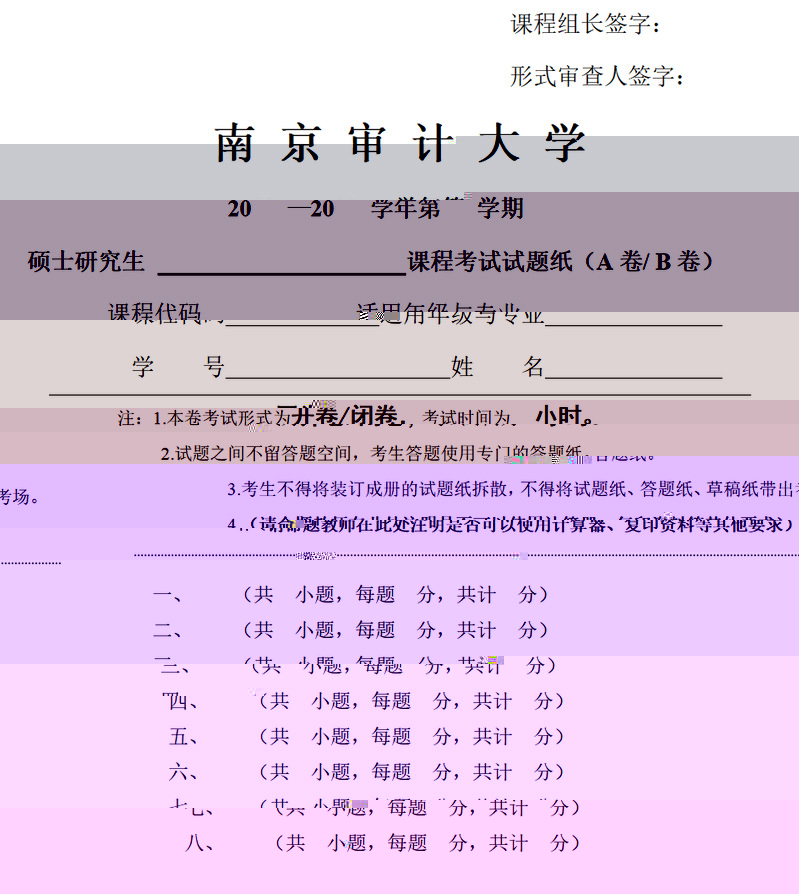
Task: Click the blank after 适用年级与专业
Action: (x=634, y=325)
